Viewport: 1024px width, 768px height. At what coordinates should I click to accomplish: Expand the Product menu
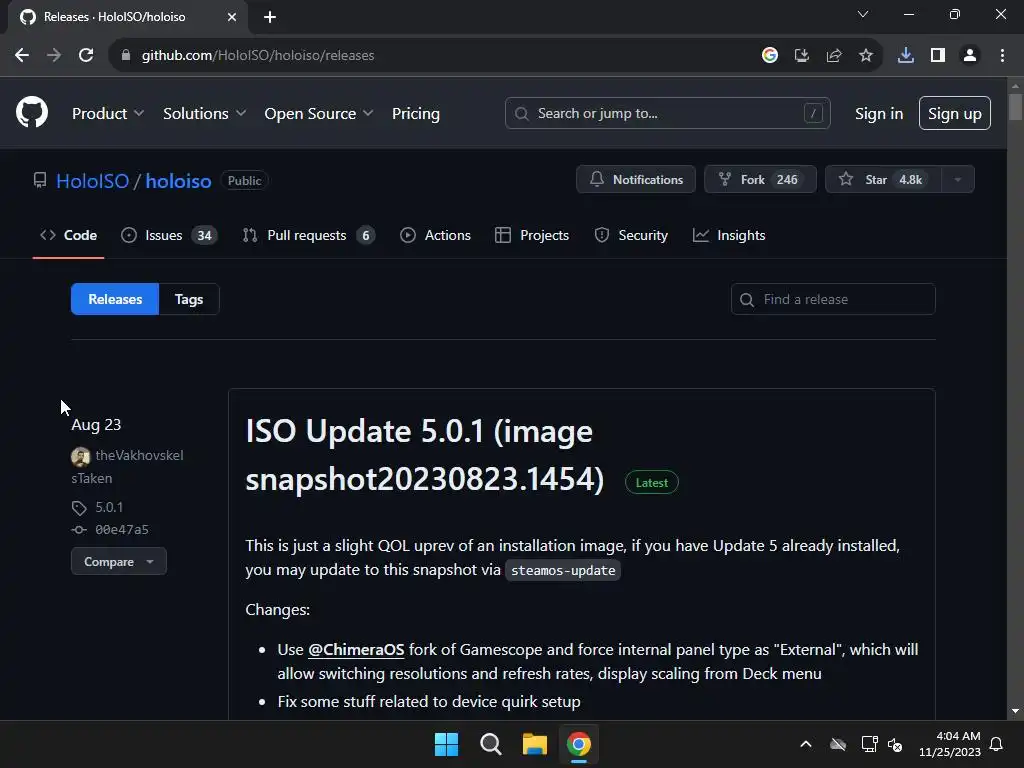pos(108,114)
